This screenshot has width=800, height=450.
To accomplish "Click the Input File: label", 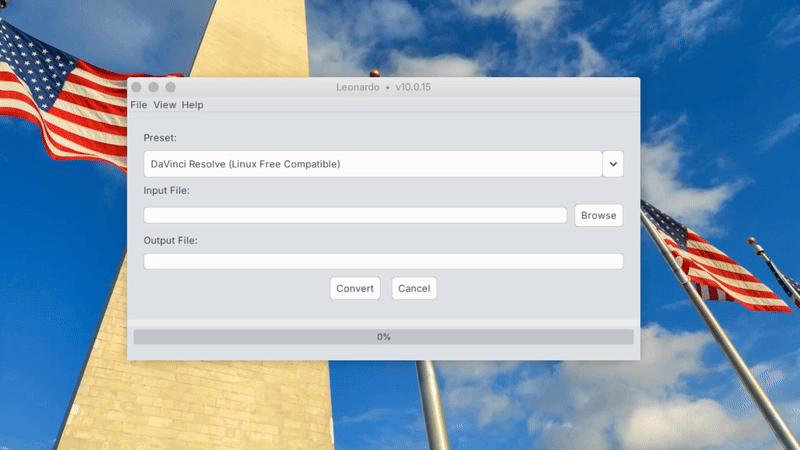I will (166, 190).
